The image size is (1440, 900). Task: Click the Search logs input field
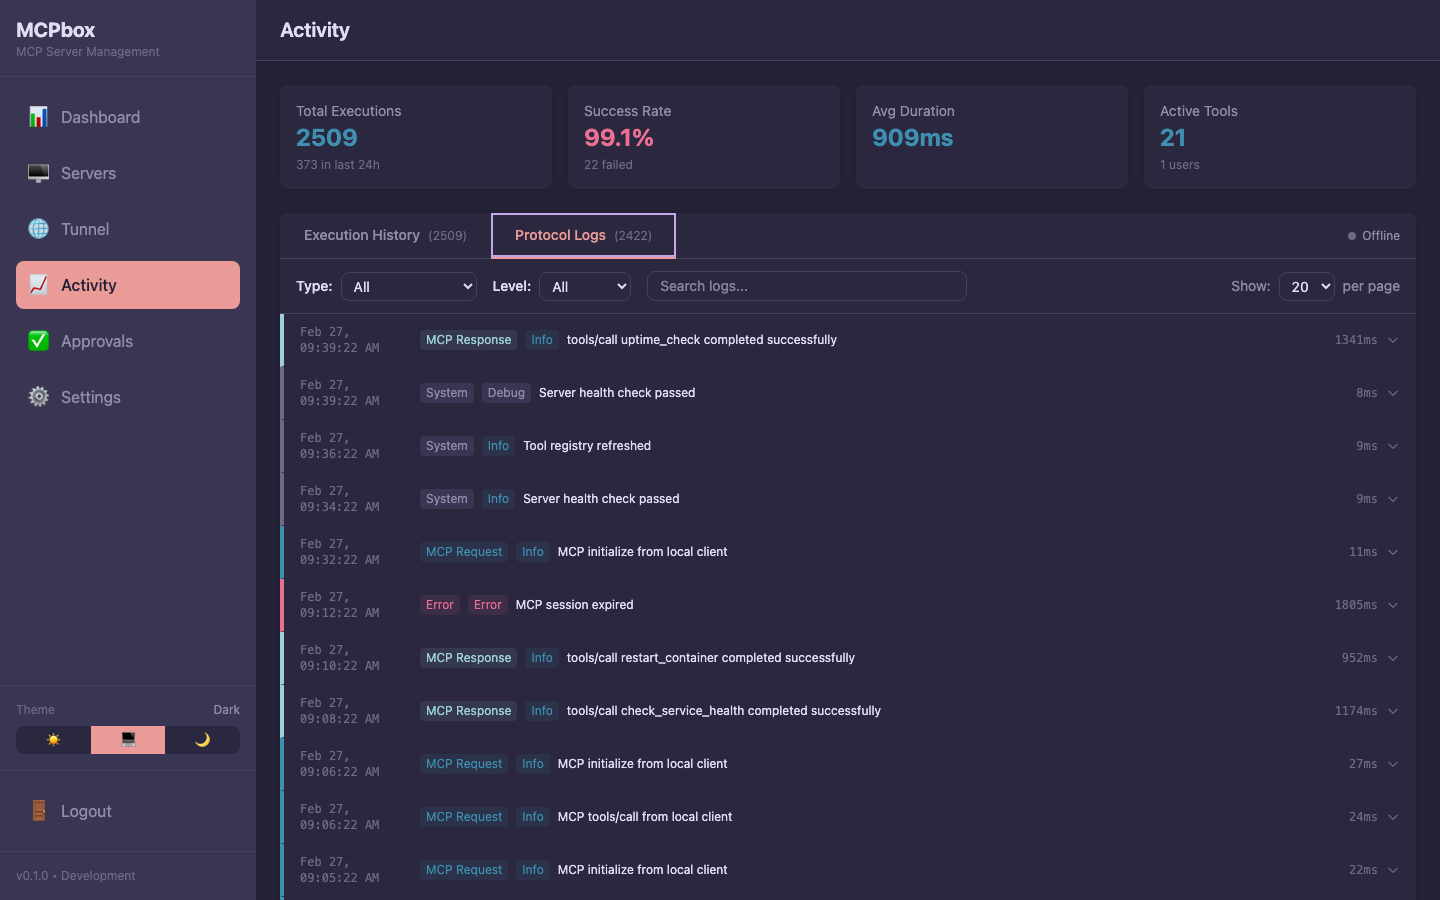[806, 286]
